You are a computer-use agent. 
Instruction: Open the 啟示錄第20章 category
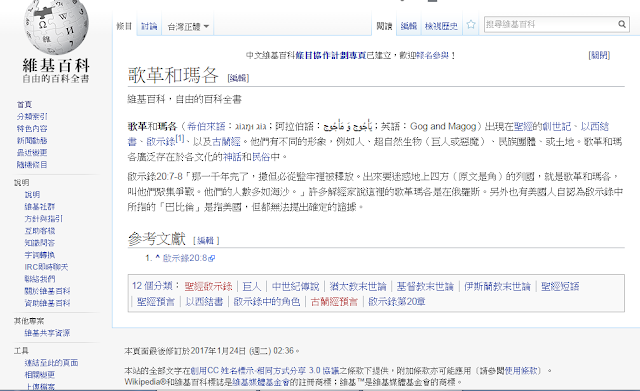pos(397,302)
